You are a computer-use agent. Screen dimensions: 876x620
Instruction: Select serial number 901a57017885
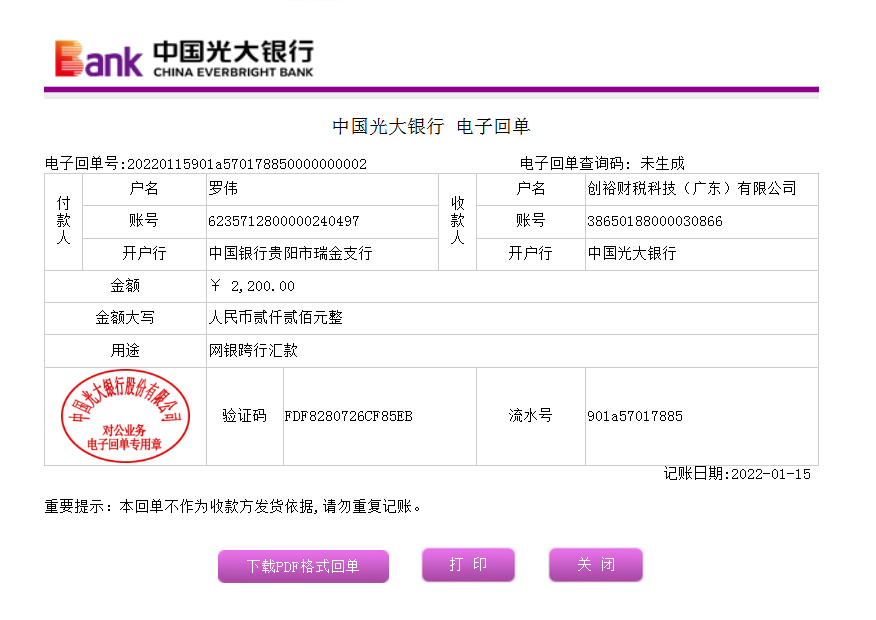point(635,416)
